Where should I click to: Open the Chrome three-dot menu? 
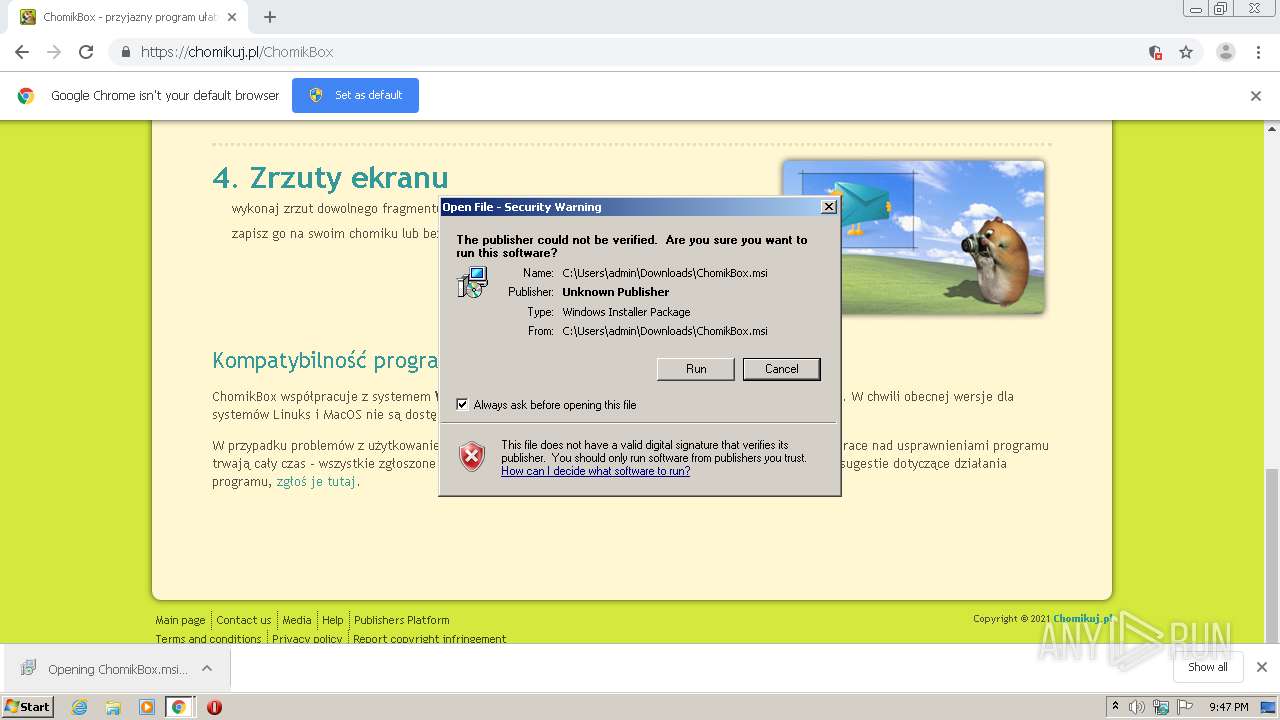click(1259, 52)
